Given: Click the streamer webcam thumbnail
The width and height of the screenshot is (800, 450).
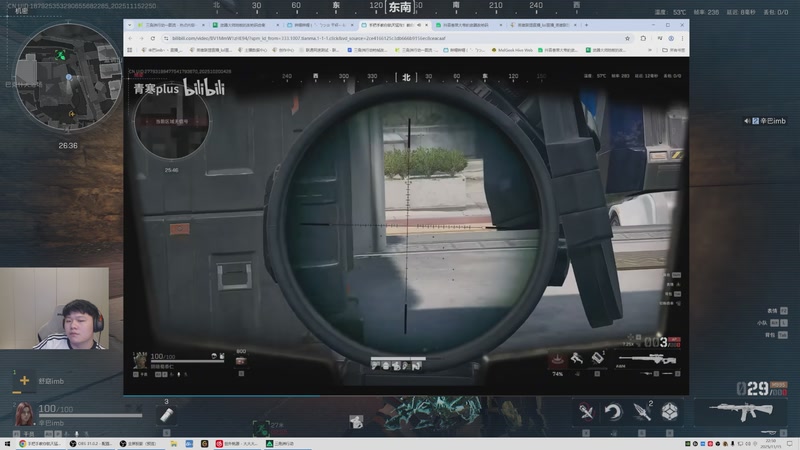Looking at the screenshot, I should coord(55,309).
